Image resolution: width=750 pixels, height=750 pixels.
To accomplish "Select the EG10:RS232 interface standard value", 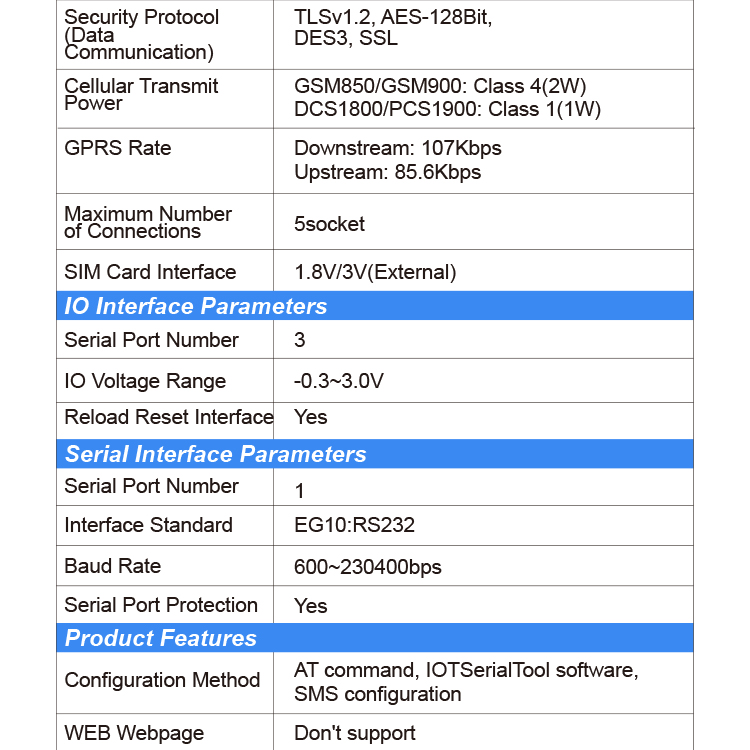I will (354, 525).
